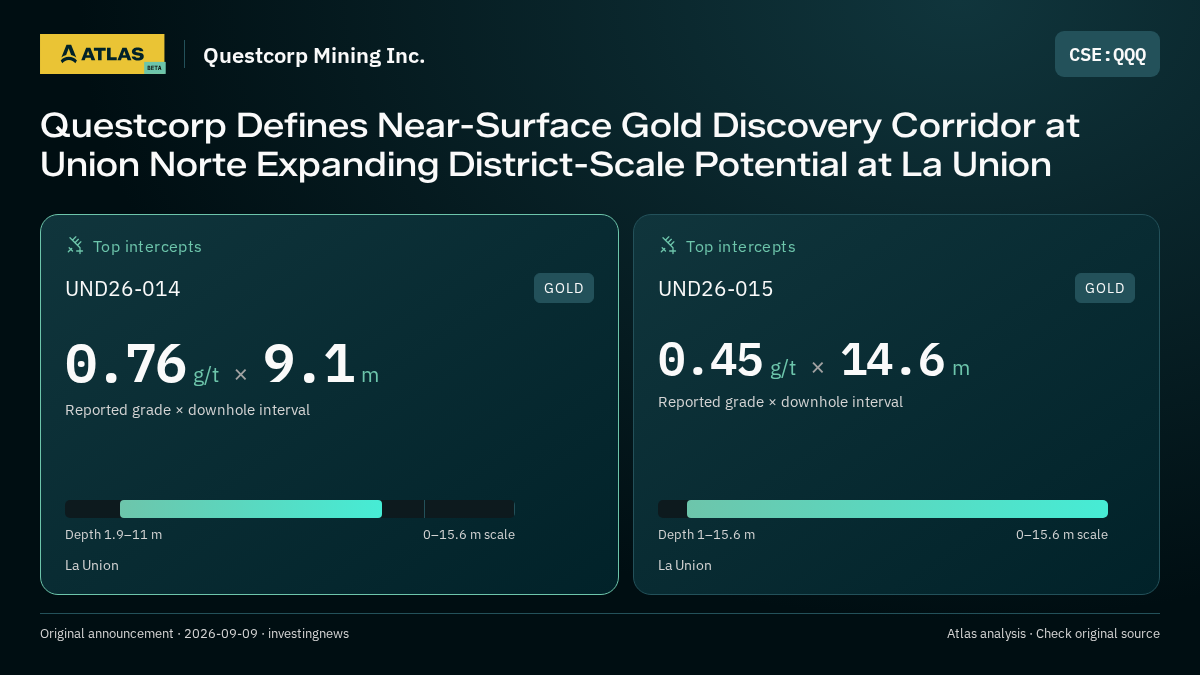Image resolution: width=1200 pixels, height=675 pixels.
Task: Click 0–15.6 m scale label in UND26-015 card
Action: tap(1062, 535)
